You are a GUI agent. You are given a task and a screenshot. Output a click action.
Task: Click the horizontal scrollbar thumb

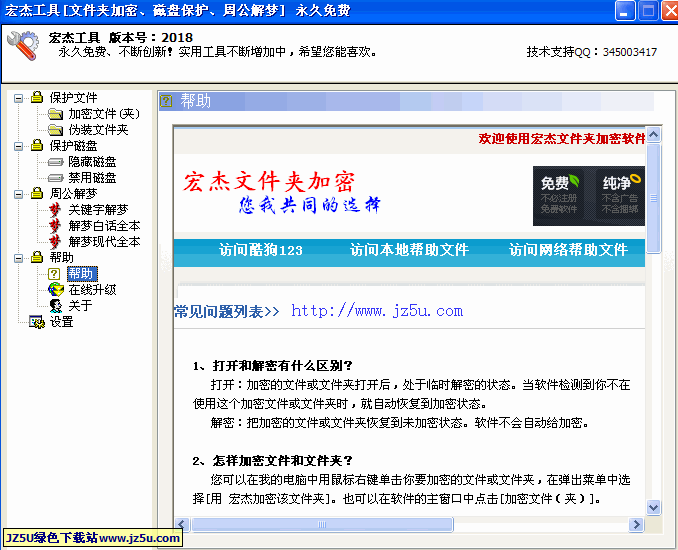tap(322, 525)
